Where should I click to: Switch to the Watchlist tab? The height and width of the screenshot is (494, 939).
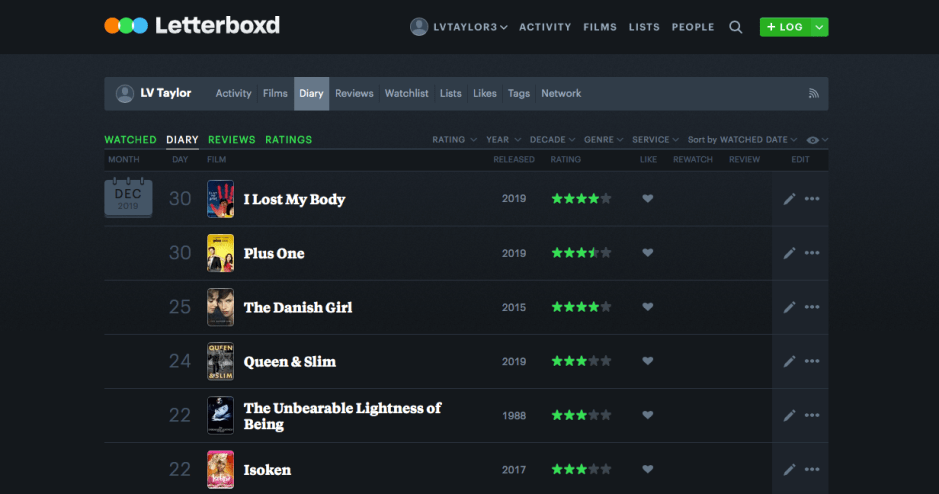coord(406,93)
